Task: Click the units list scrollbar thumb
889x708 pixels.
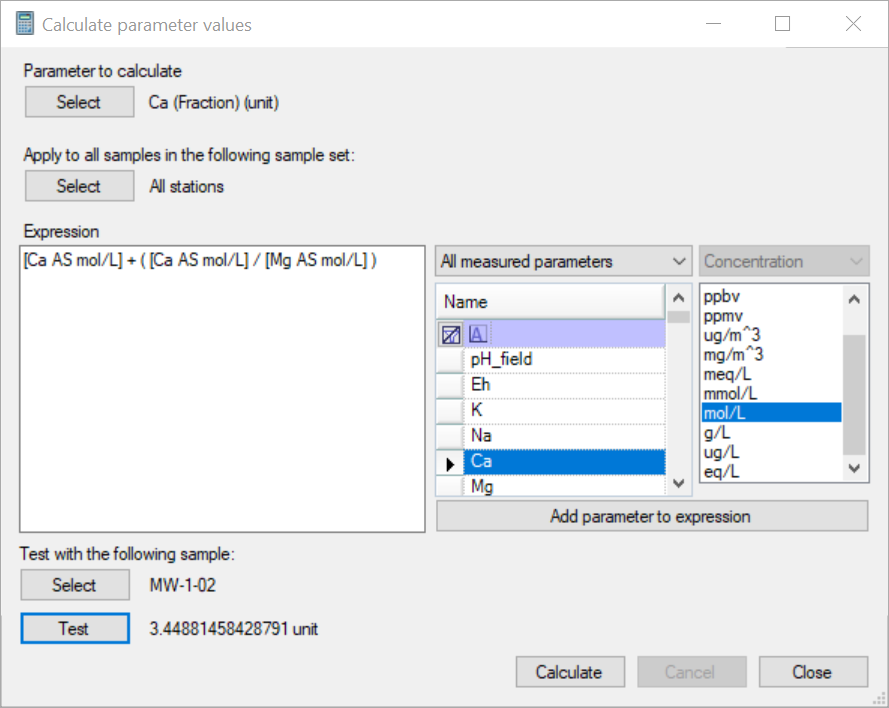Action: pos(854,395)
